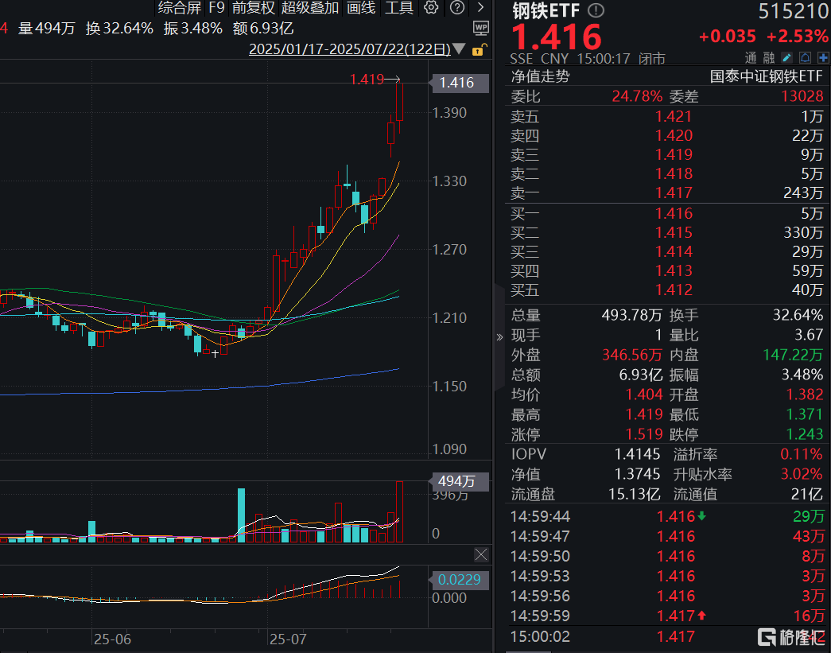Select the 前复权 adjustment option
The image size is (832, 654).
click(x=253, y=7)
